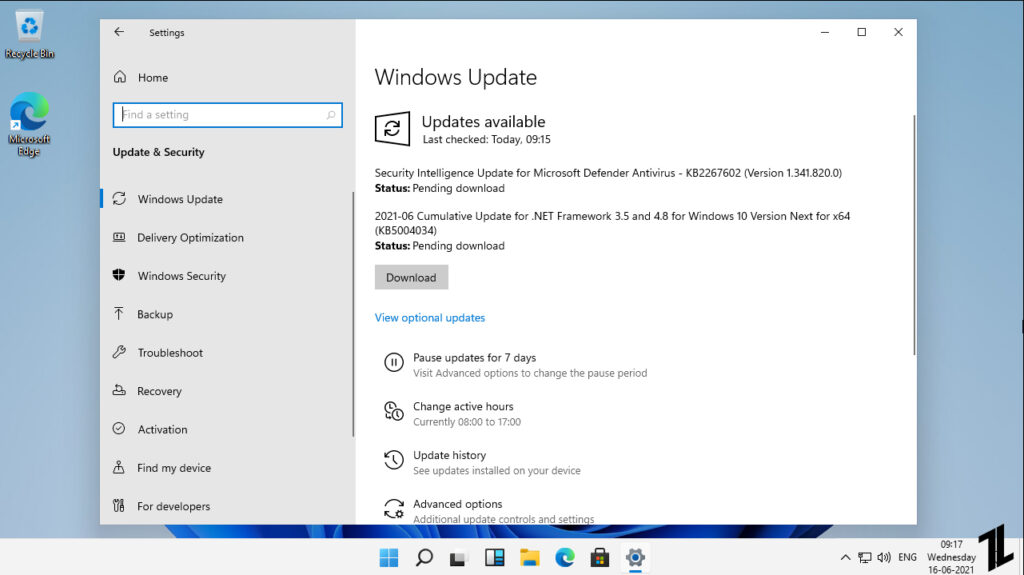Open taskbar Search

click(x=424, y=557)
